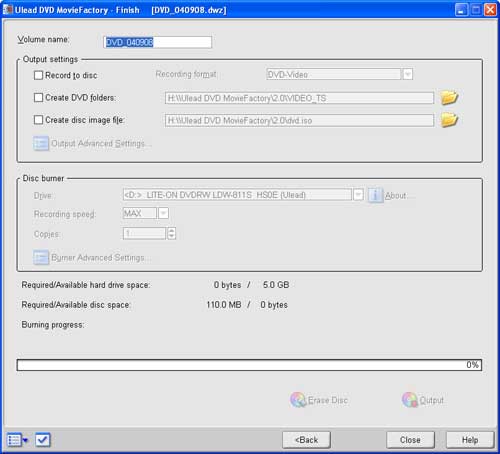The height and width of the screenshot is (454, 500).
Task: Browse folder icon for DVD folders path
Action: [x=449, y=98]
